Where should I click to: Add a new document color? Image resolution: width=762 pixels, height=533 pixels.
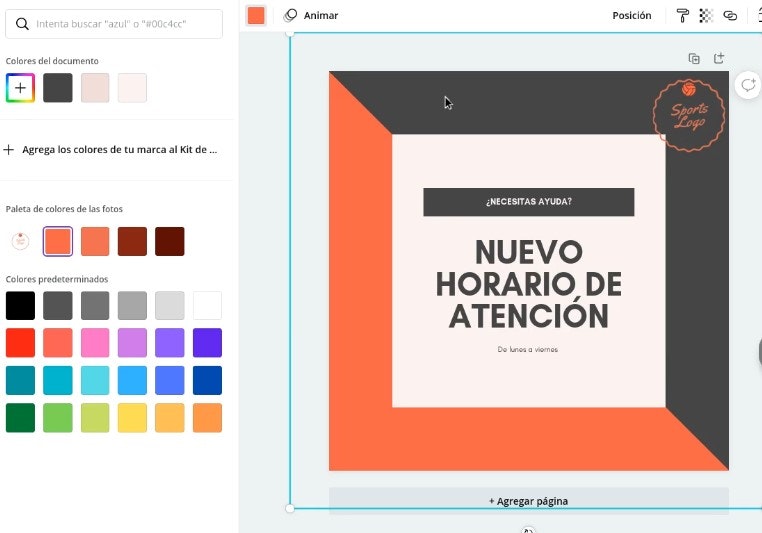click(20, 88)
